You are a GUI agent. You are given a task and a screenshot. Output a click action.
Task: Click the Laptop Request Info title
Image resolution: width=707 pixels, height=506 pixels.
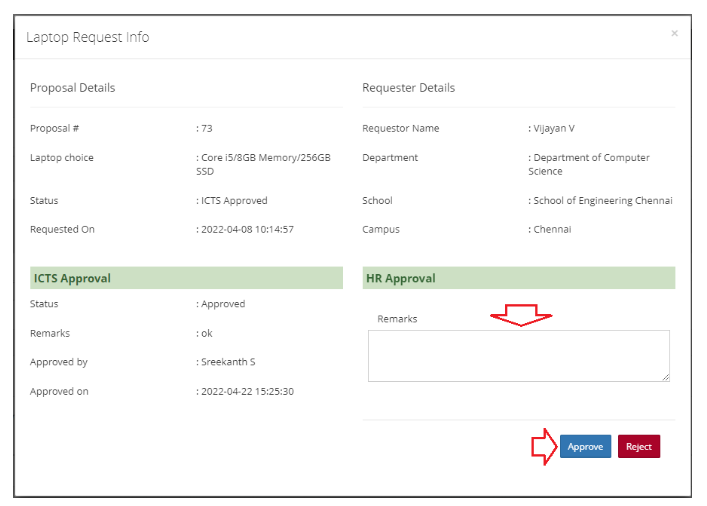coord(88,37)
